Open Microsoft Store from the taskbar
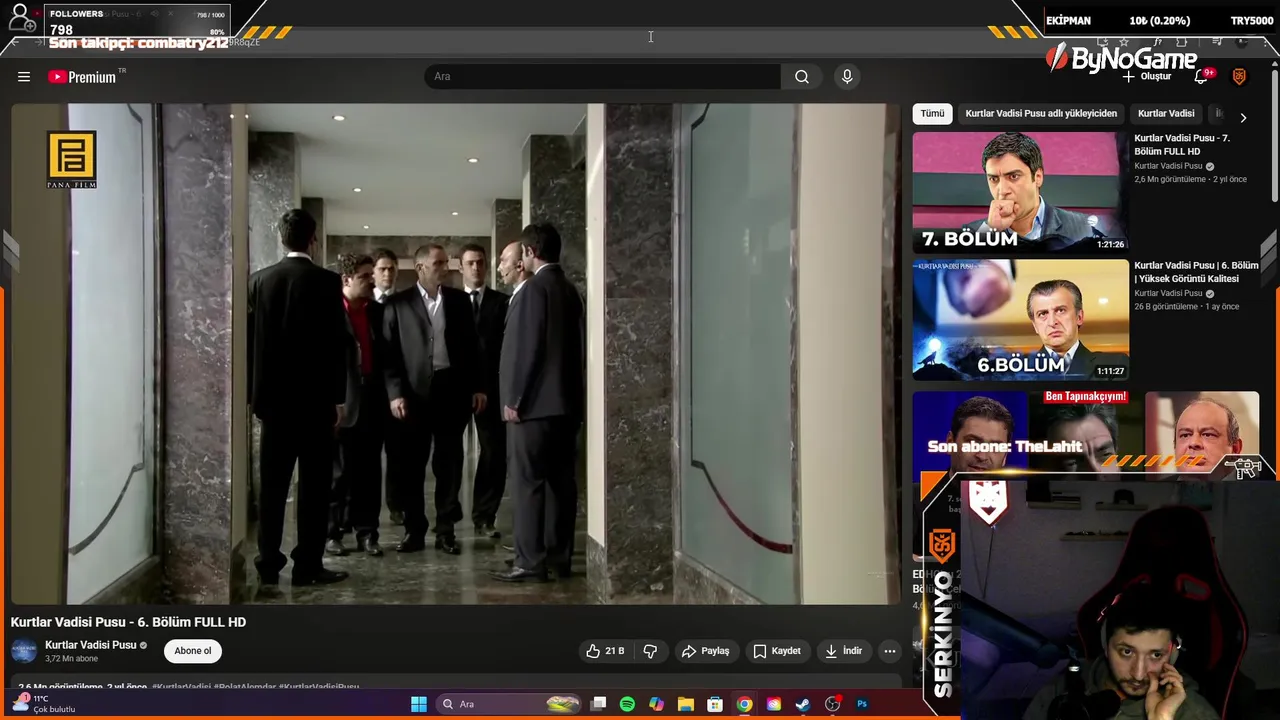Viewport: 1280px width, 720px height. 715,704
